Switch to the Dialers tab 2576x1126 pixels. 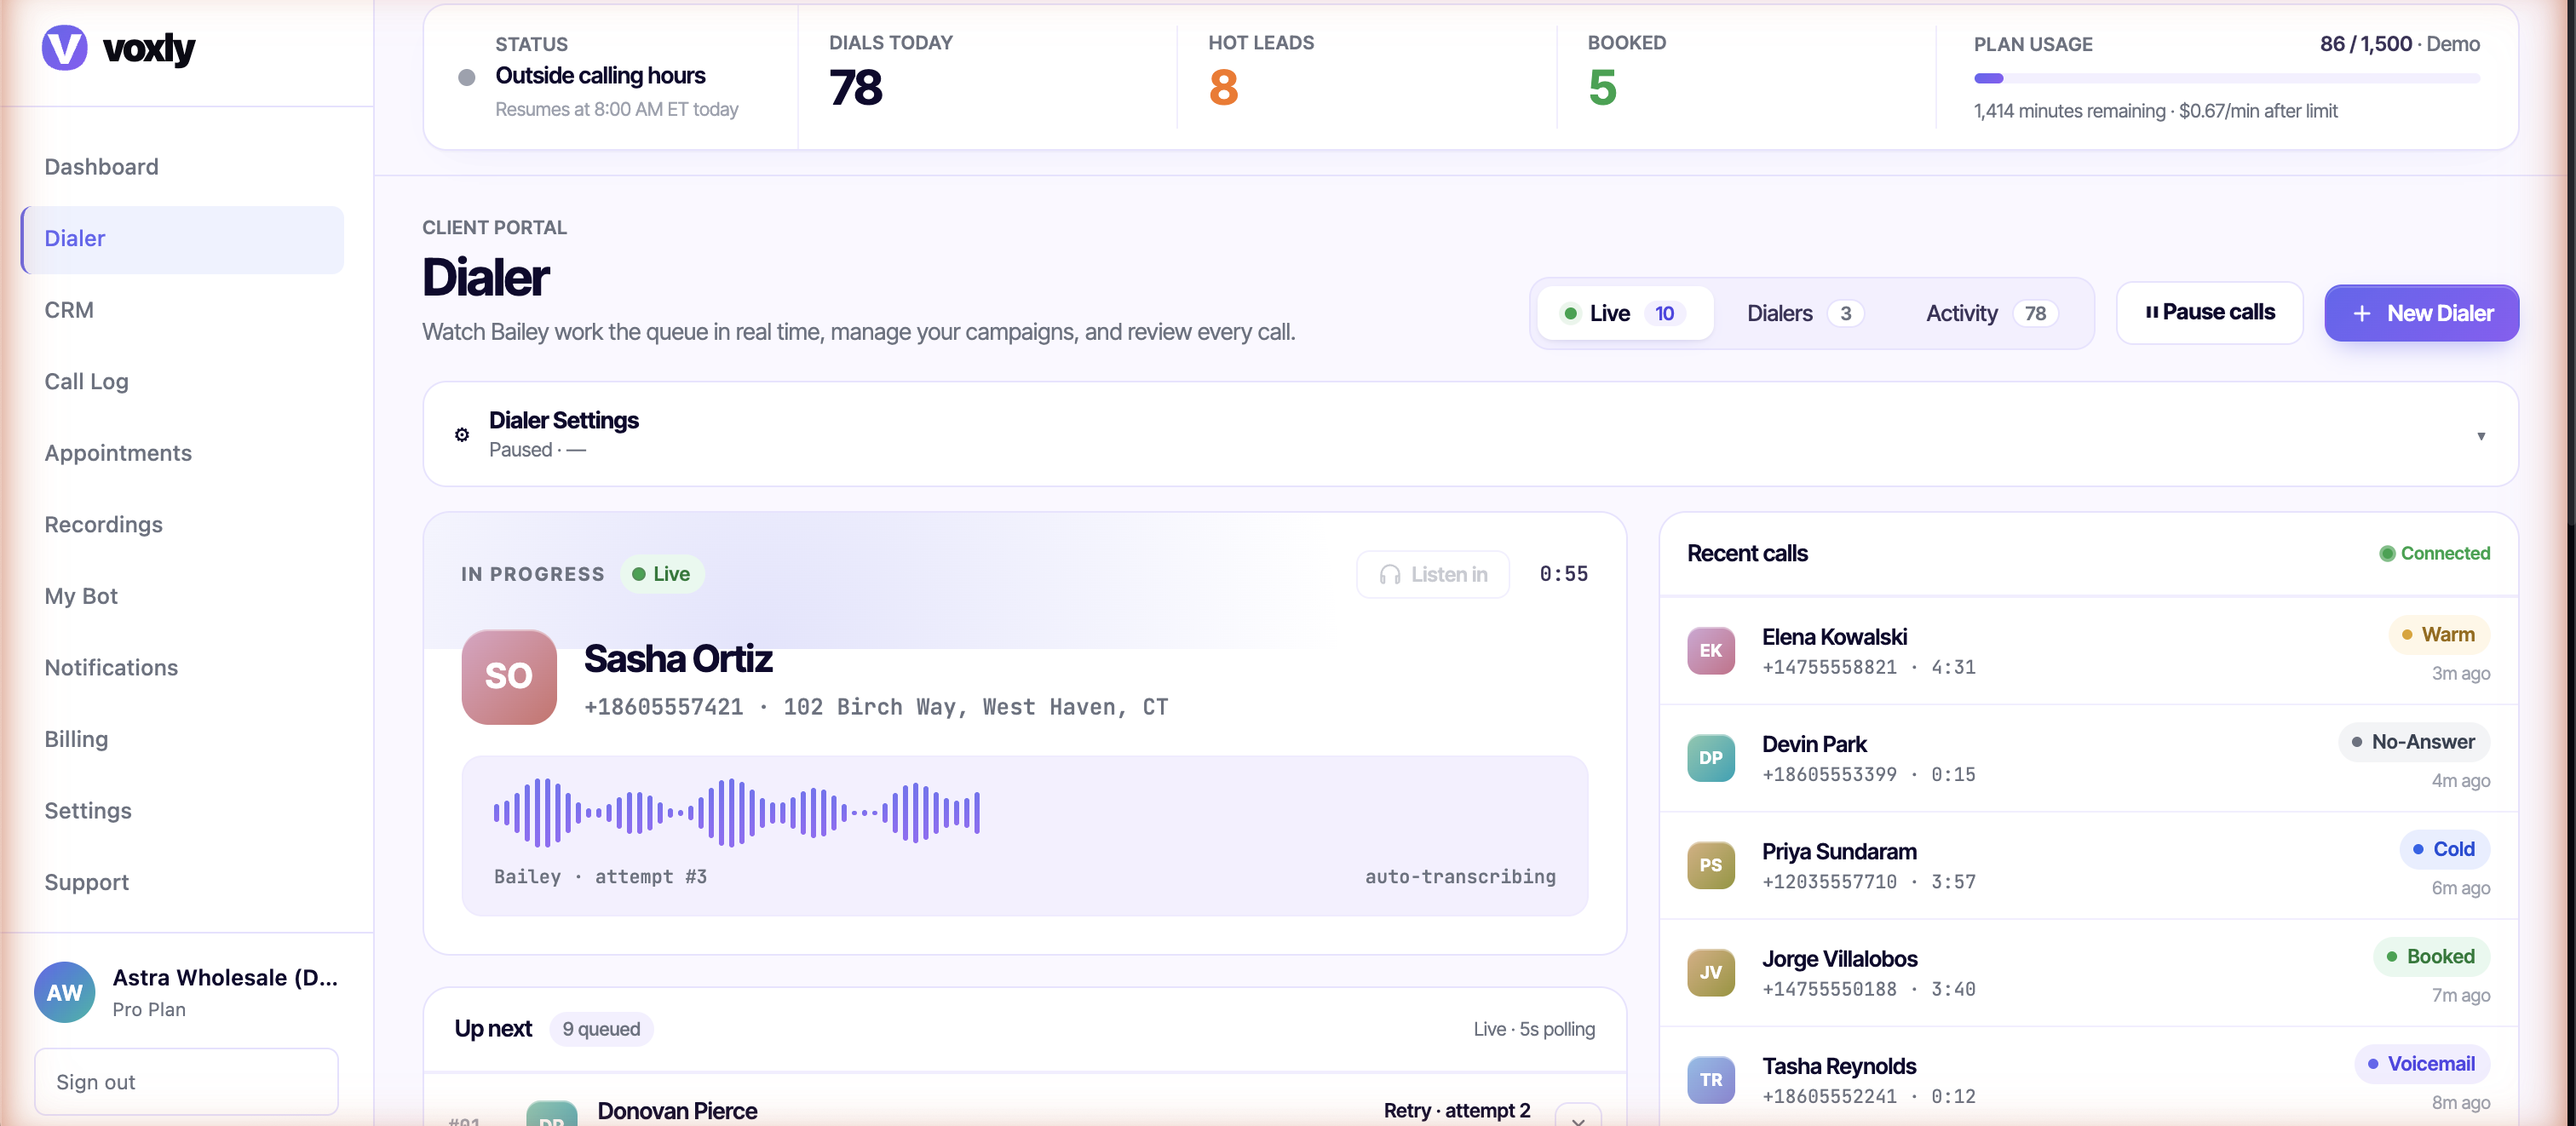point(1804,313)
